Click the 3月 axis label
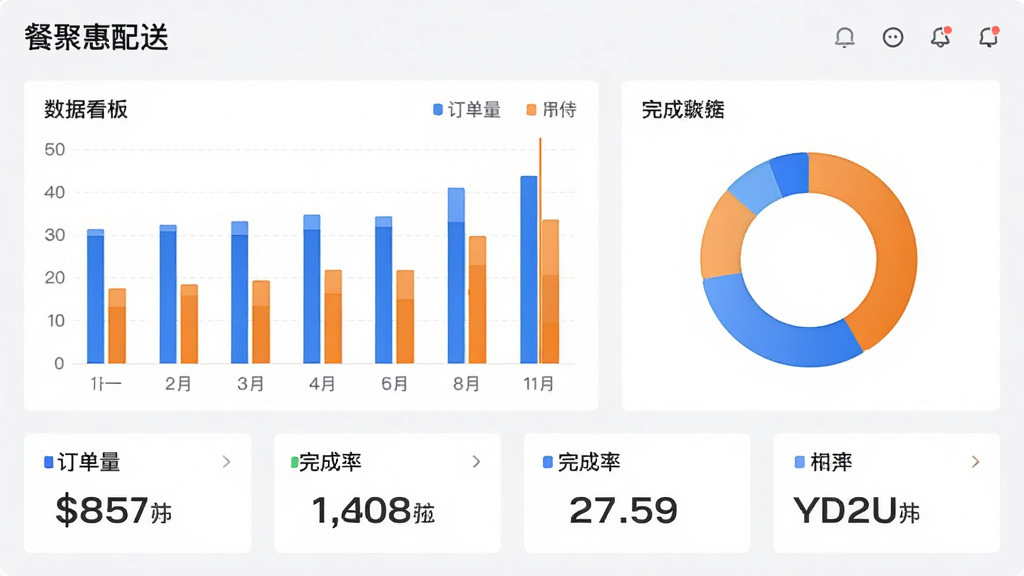Image resolution: width=1024 pixels, height=576 pixels. tap(250, 383)
